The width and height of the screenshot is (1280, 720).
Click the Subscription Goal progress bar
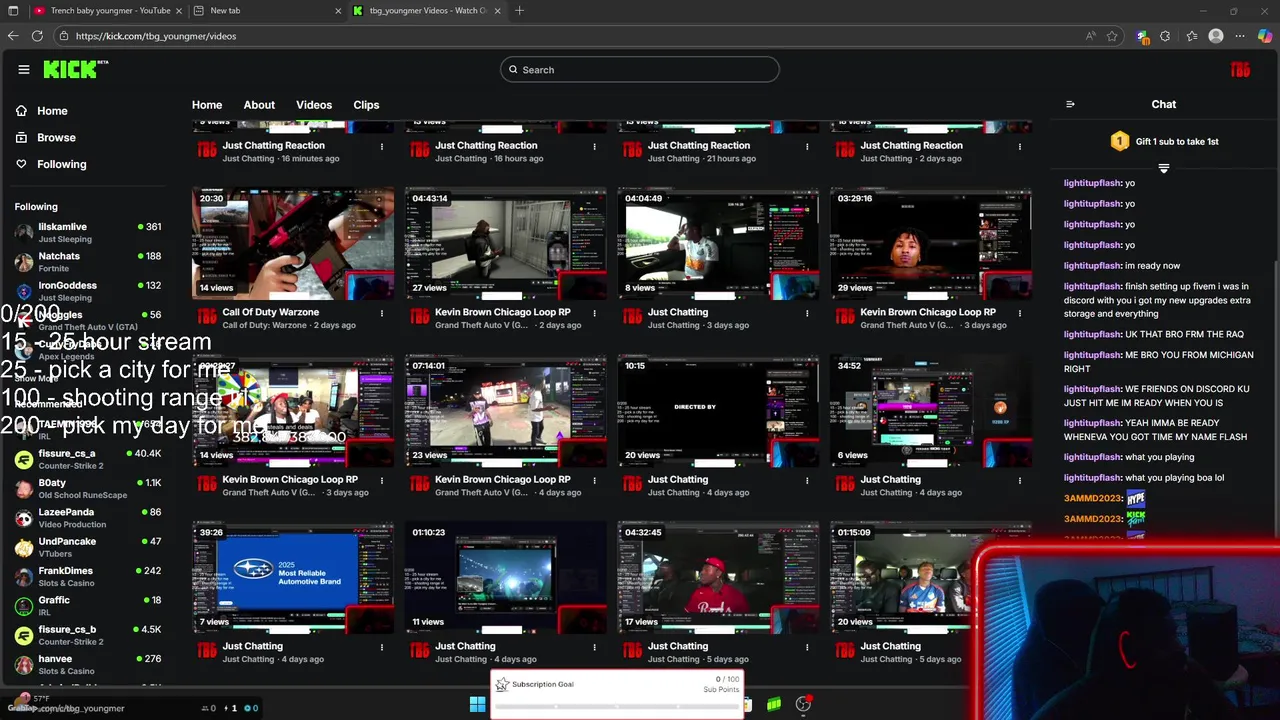[617, 705]
